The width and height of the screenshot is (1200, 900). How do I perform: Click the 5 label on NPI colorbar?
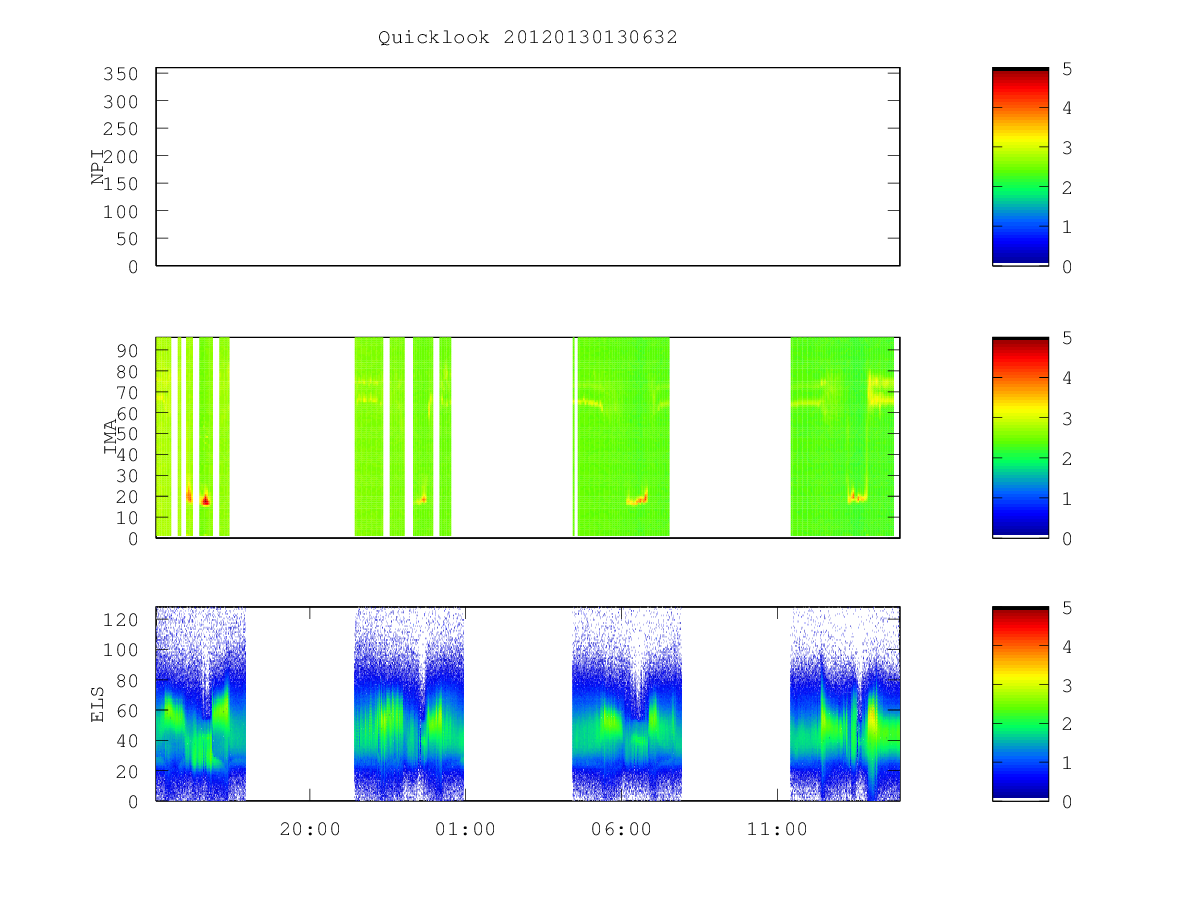click(x=1067, y=68)
